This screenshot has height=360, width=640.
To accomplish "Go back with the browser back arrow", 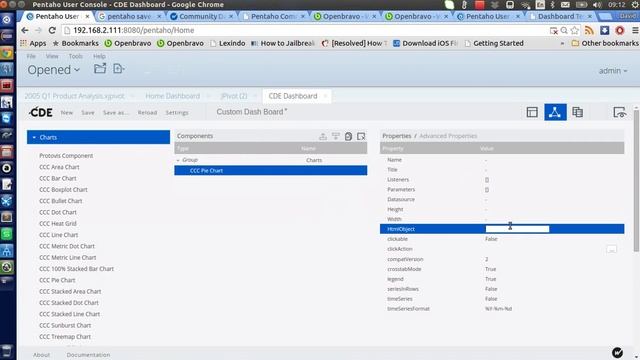I will point(24,30).
